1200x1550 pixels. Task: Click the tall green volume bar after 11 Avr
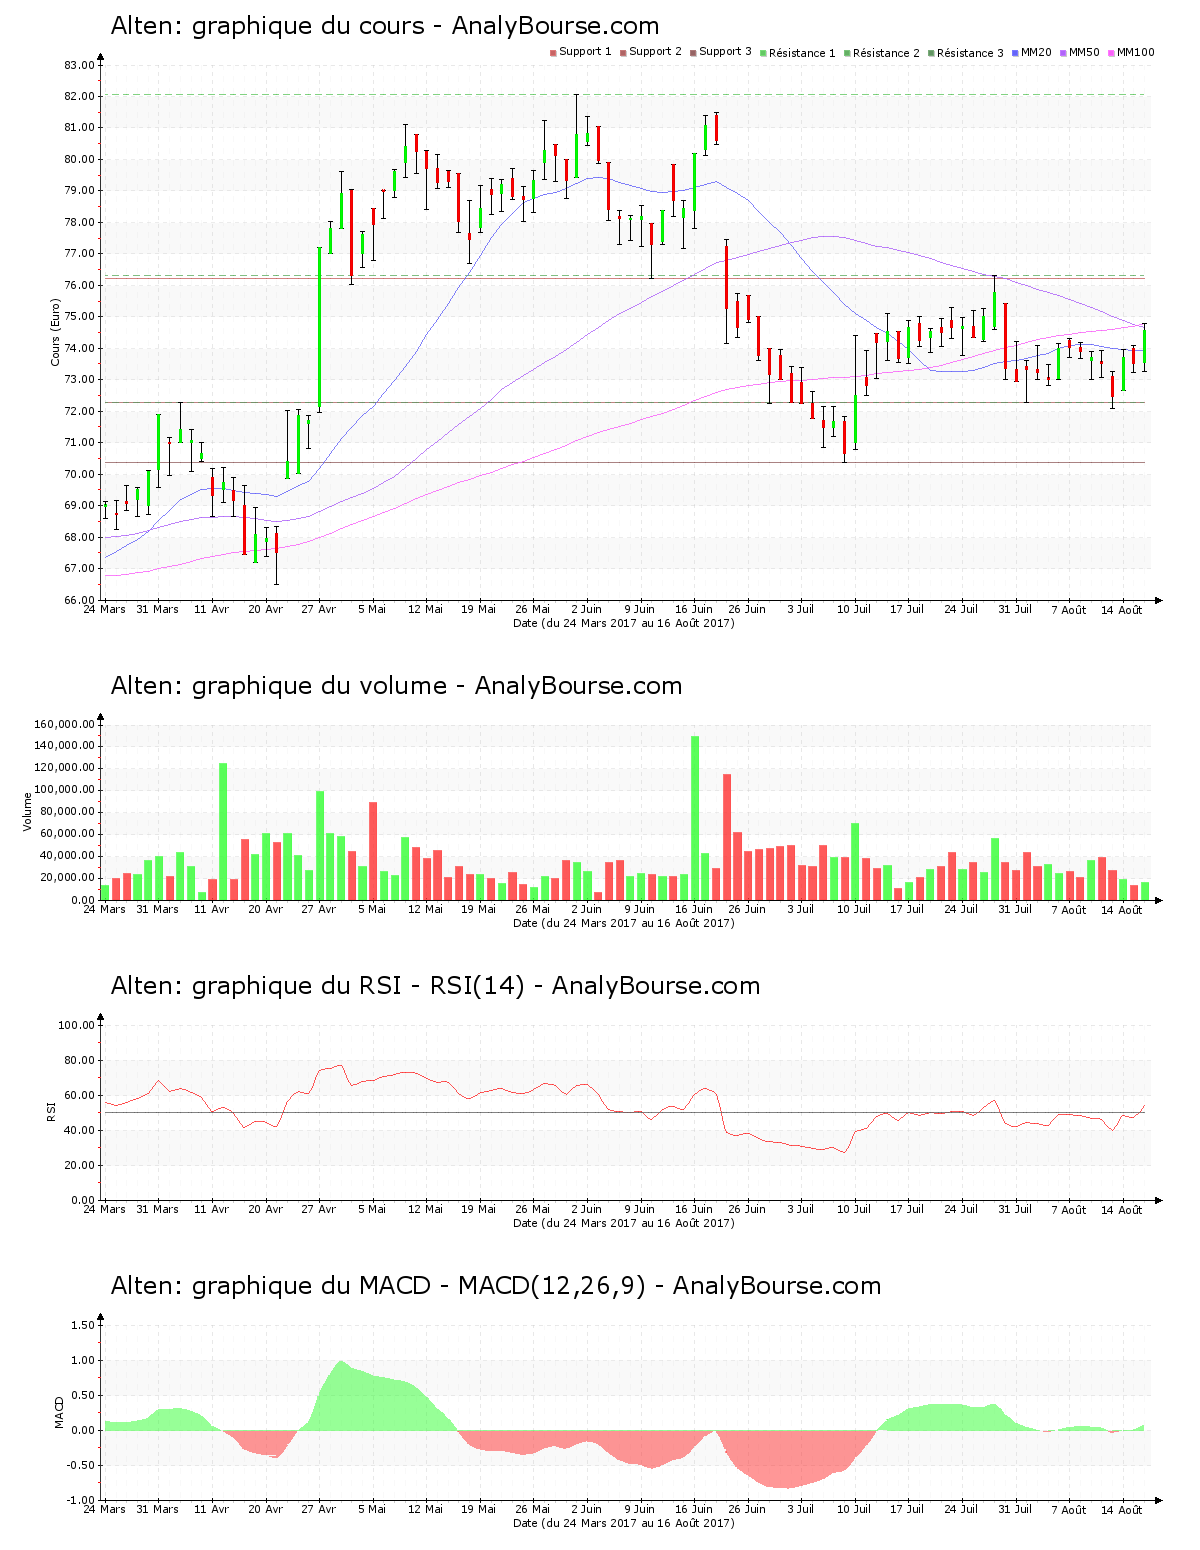[x=223, y=831]
